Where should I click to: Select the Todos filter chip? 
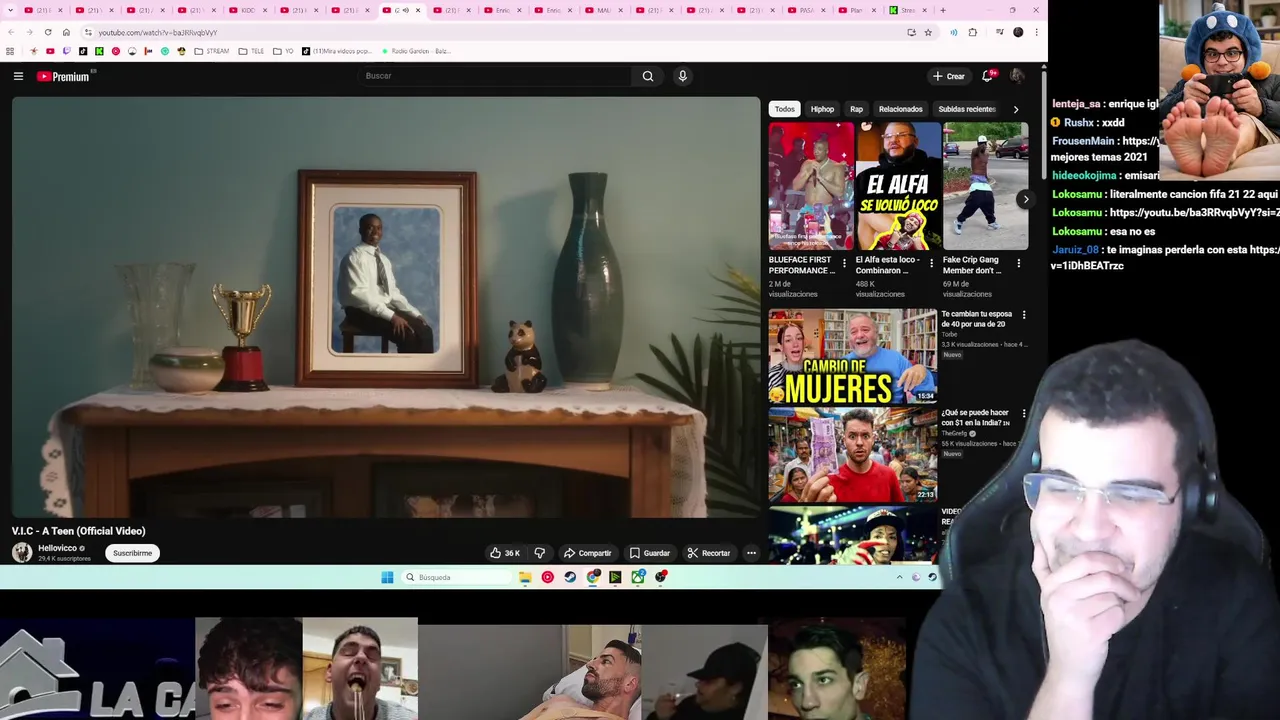(x=785, y=109)
